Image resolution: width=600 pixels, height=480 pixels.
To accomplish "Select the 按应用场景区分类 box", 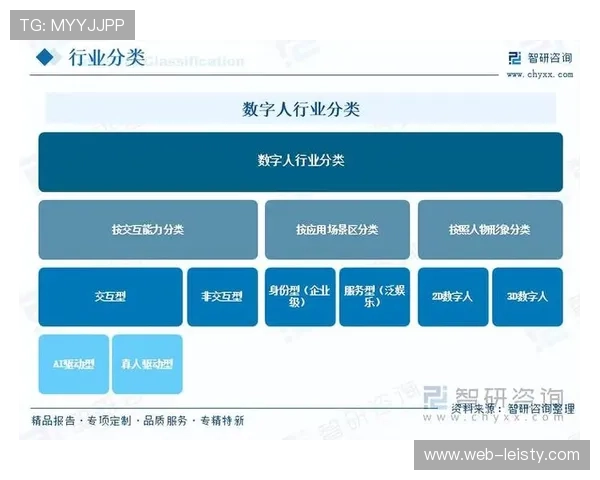I will pos(337,230).
